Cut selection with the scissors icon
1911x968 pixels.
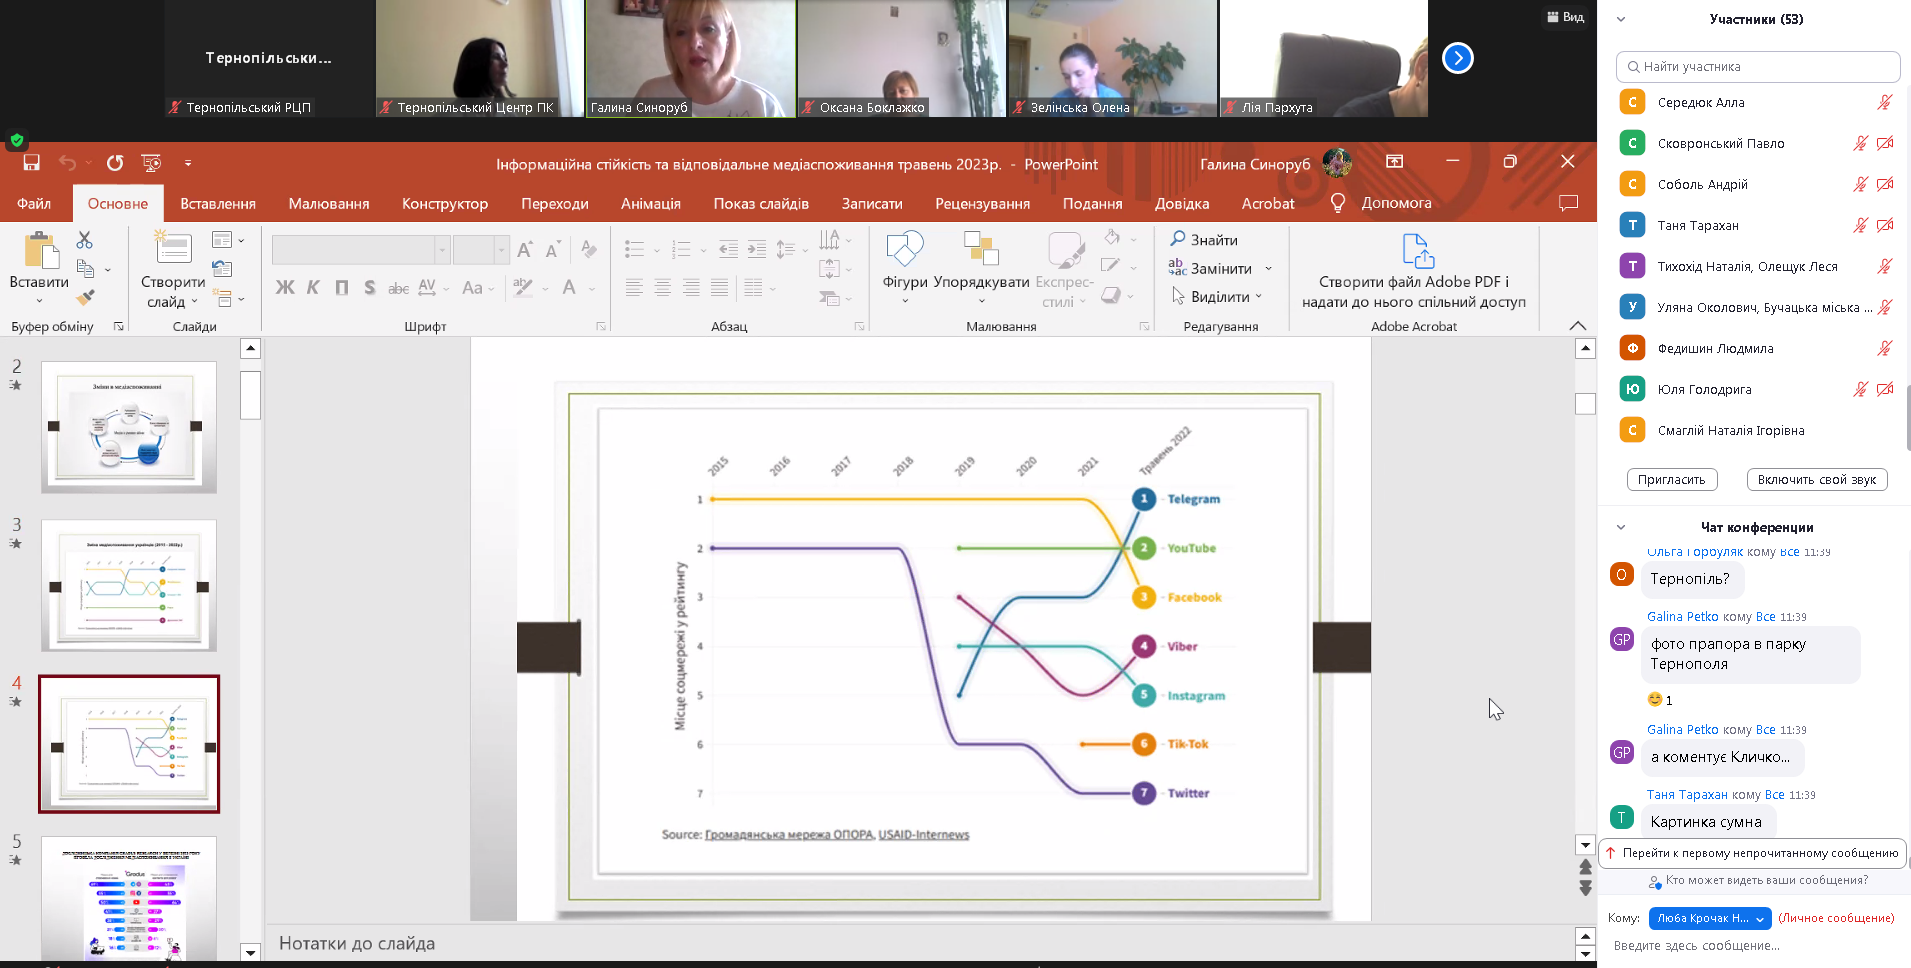[84, 240]
